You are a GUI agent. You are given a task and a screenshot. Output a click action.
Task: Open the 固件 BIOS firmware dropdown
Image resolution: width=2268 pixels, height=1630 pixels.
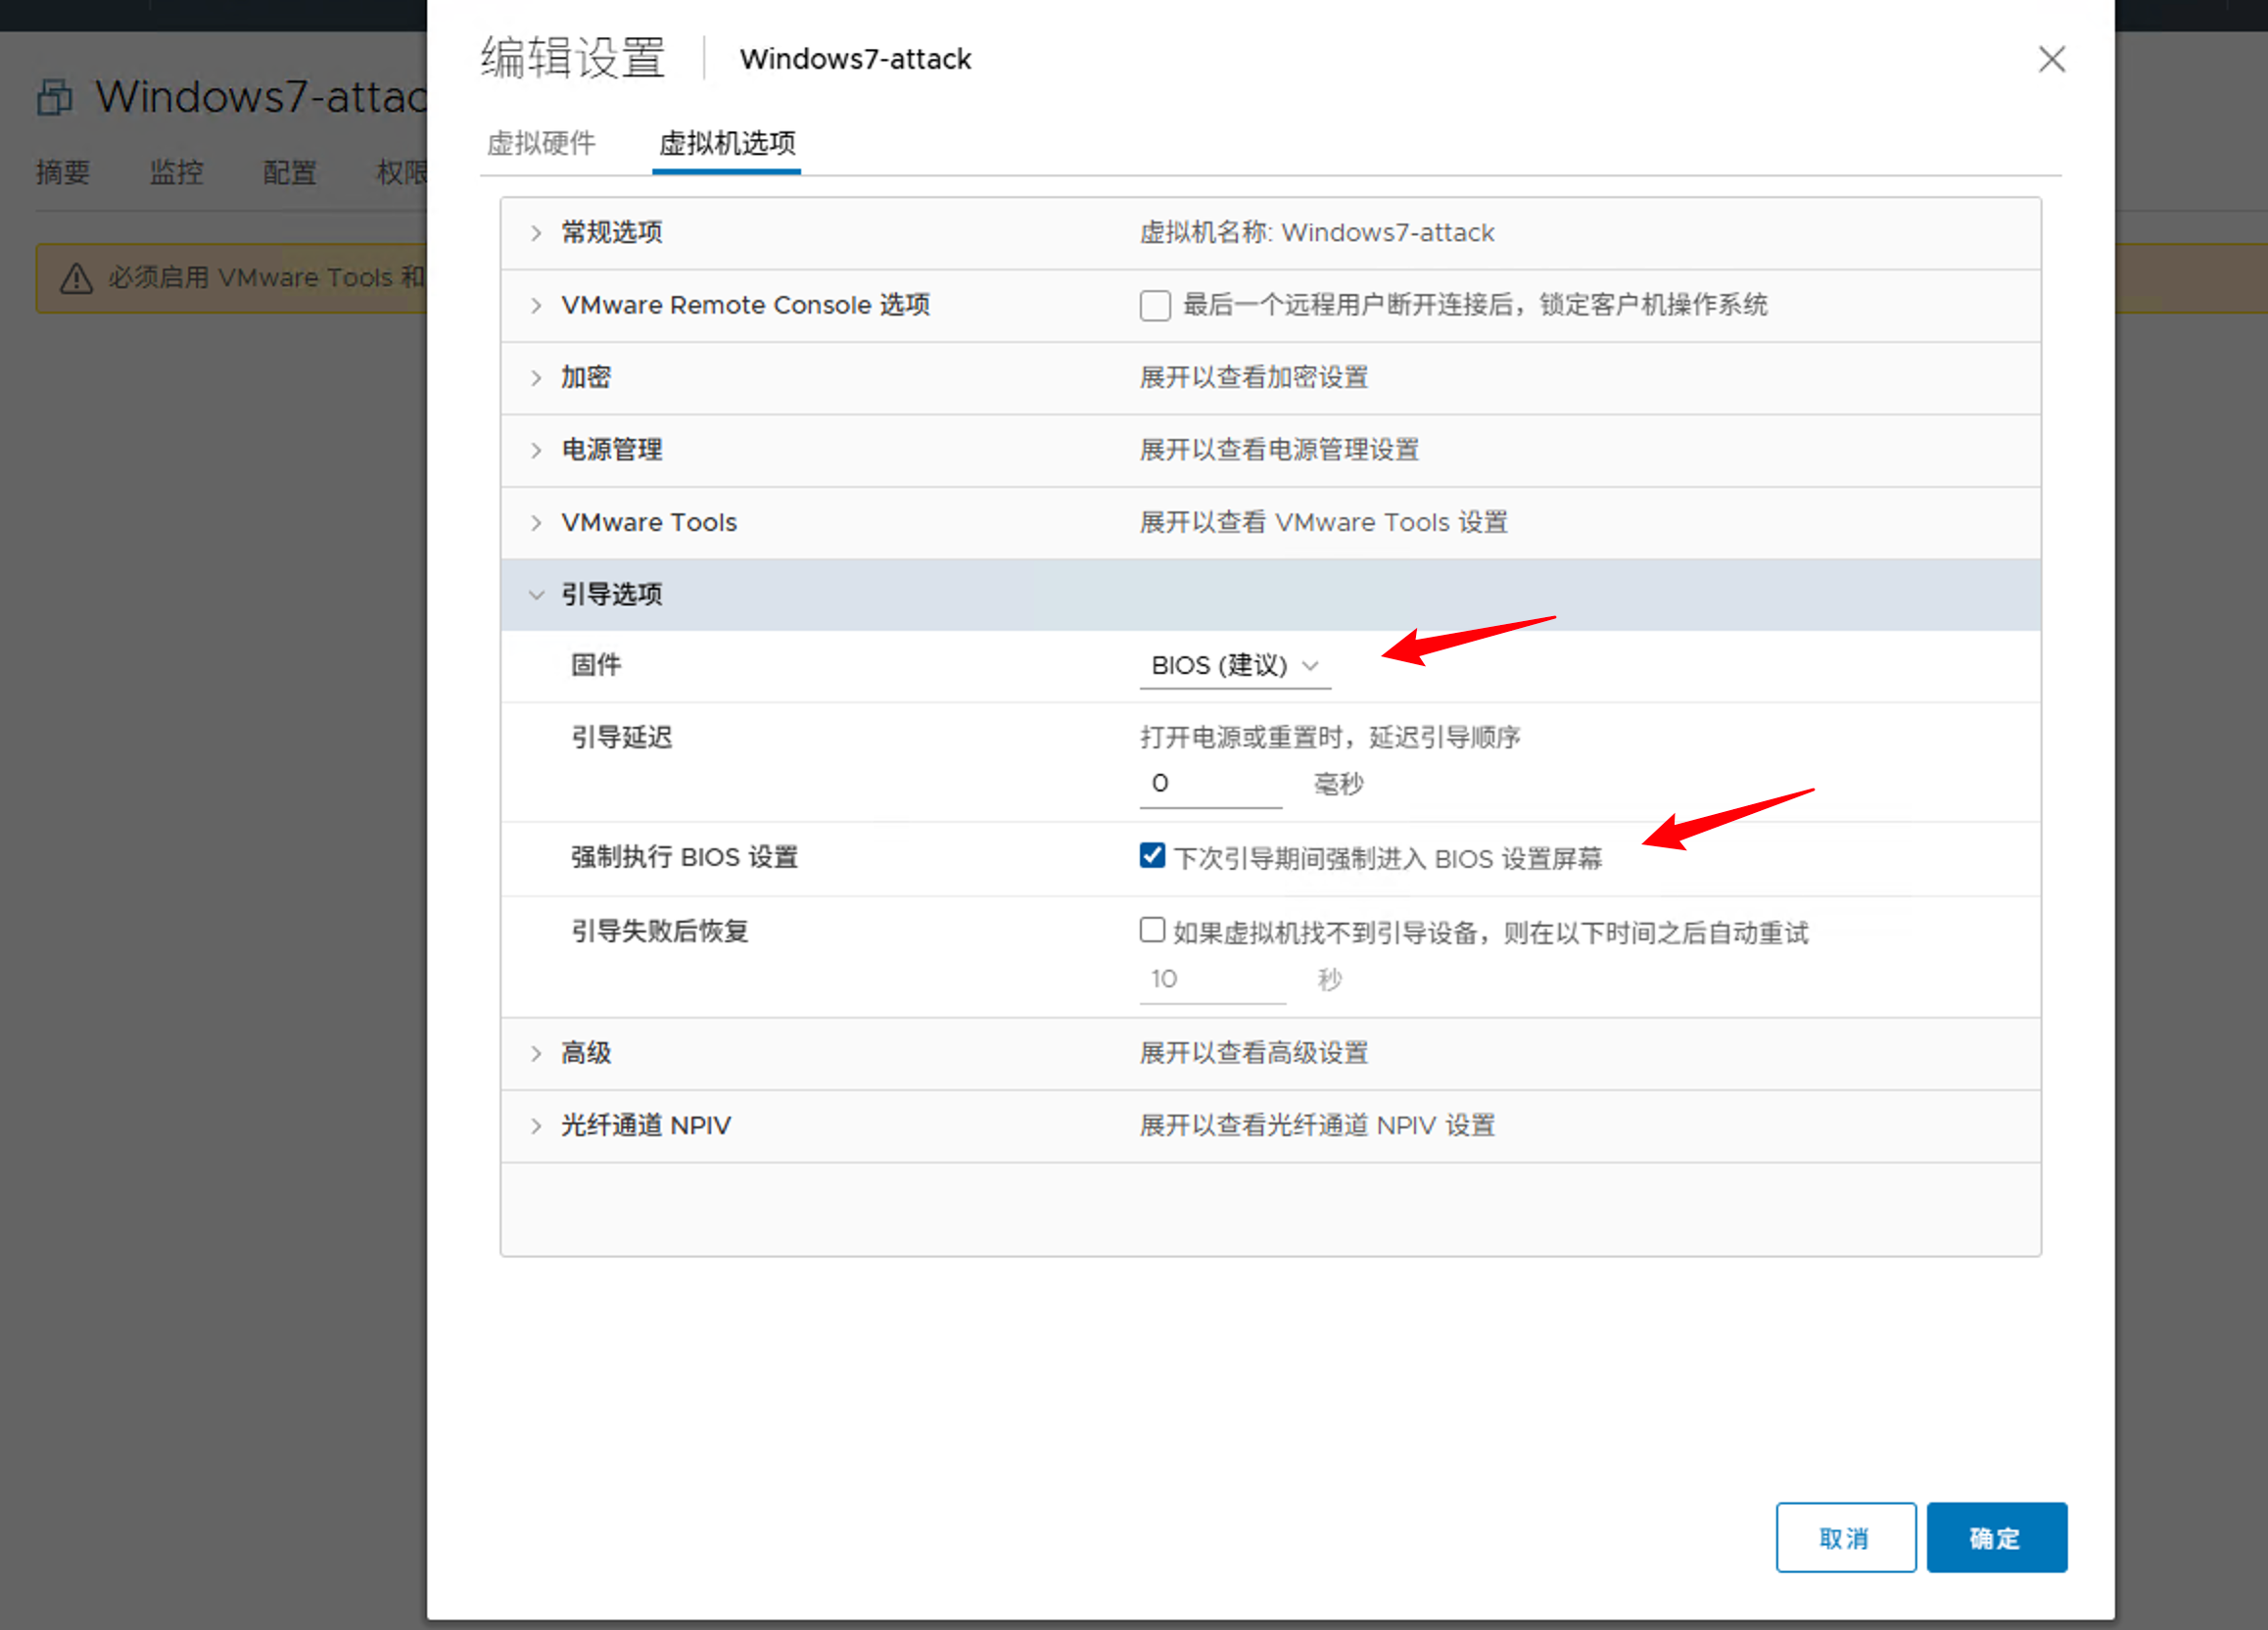coord(1234,666)
